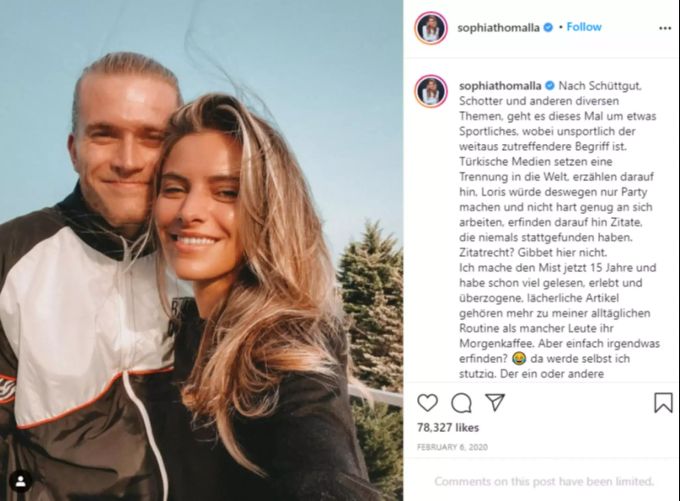Open comments via the speech bubble icon
Screen dimensions: 680x501
461,403
